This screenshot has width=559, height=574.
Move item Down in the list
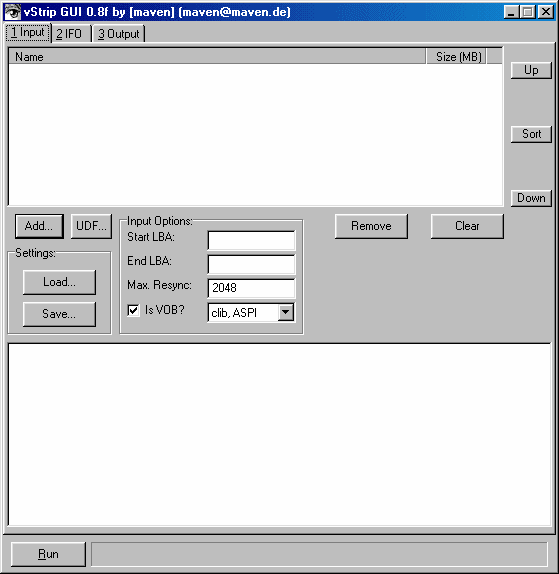click(x=531, y=198)
